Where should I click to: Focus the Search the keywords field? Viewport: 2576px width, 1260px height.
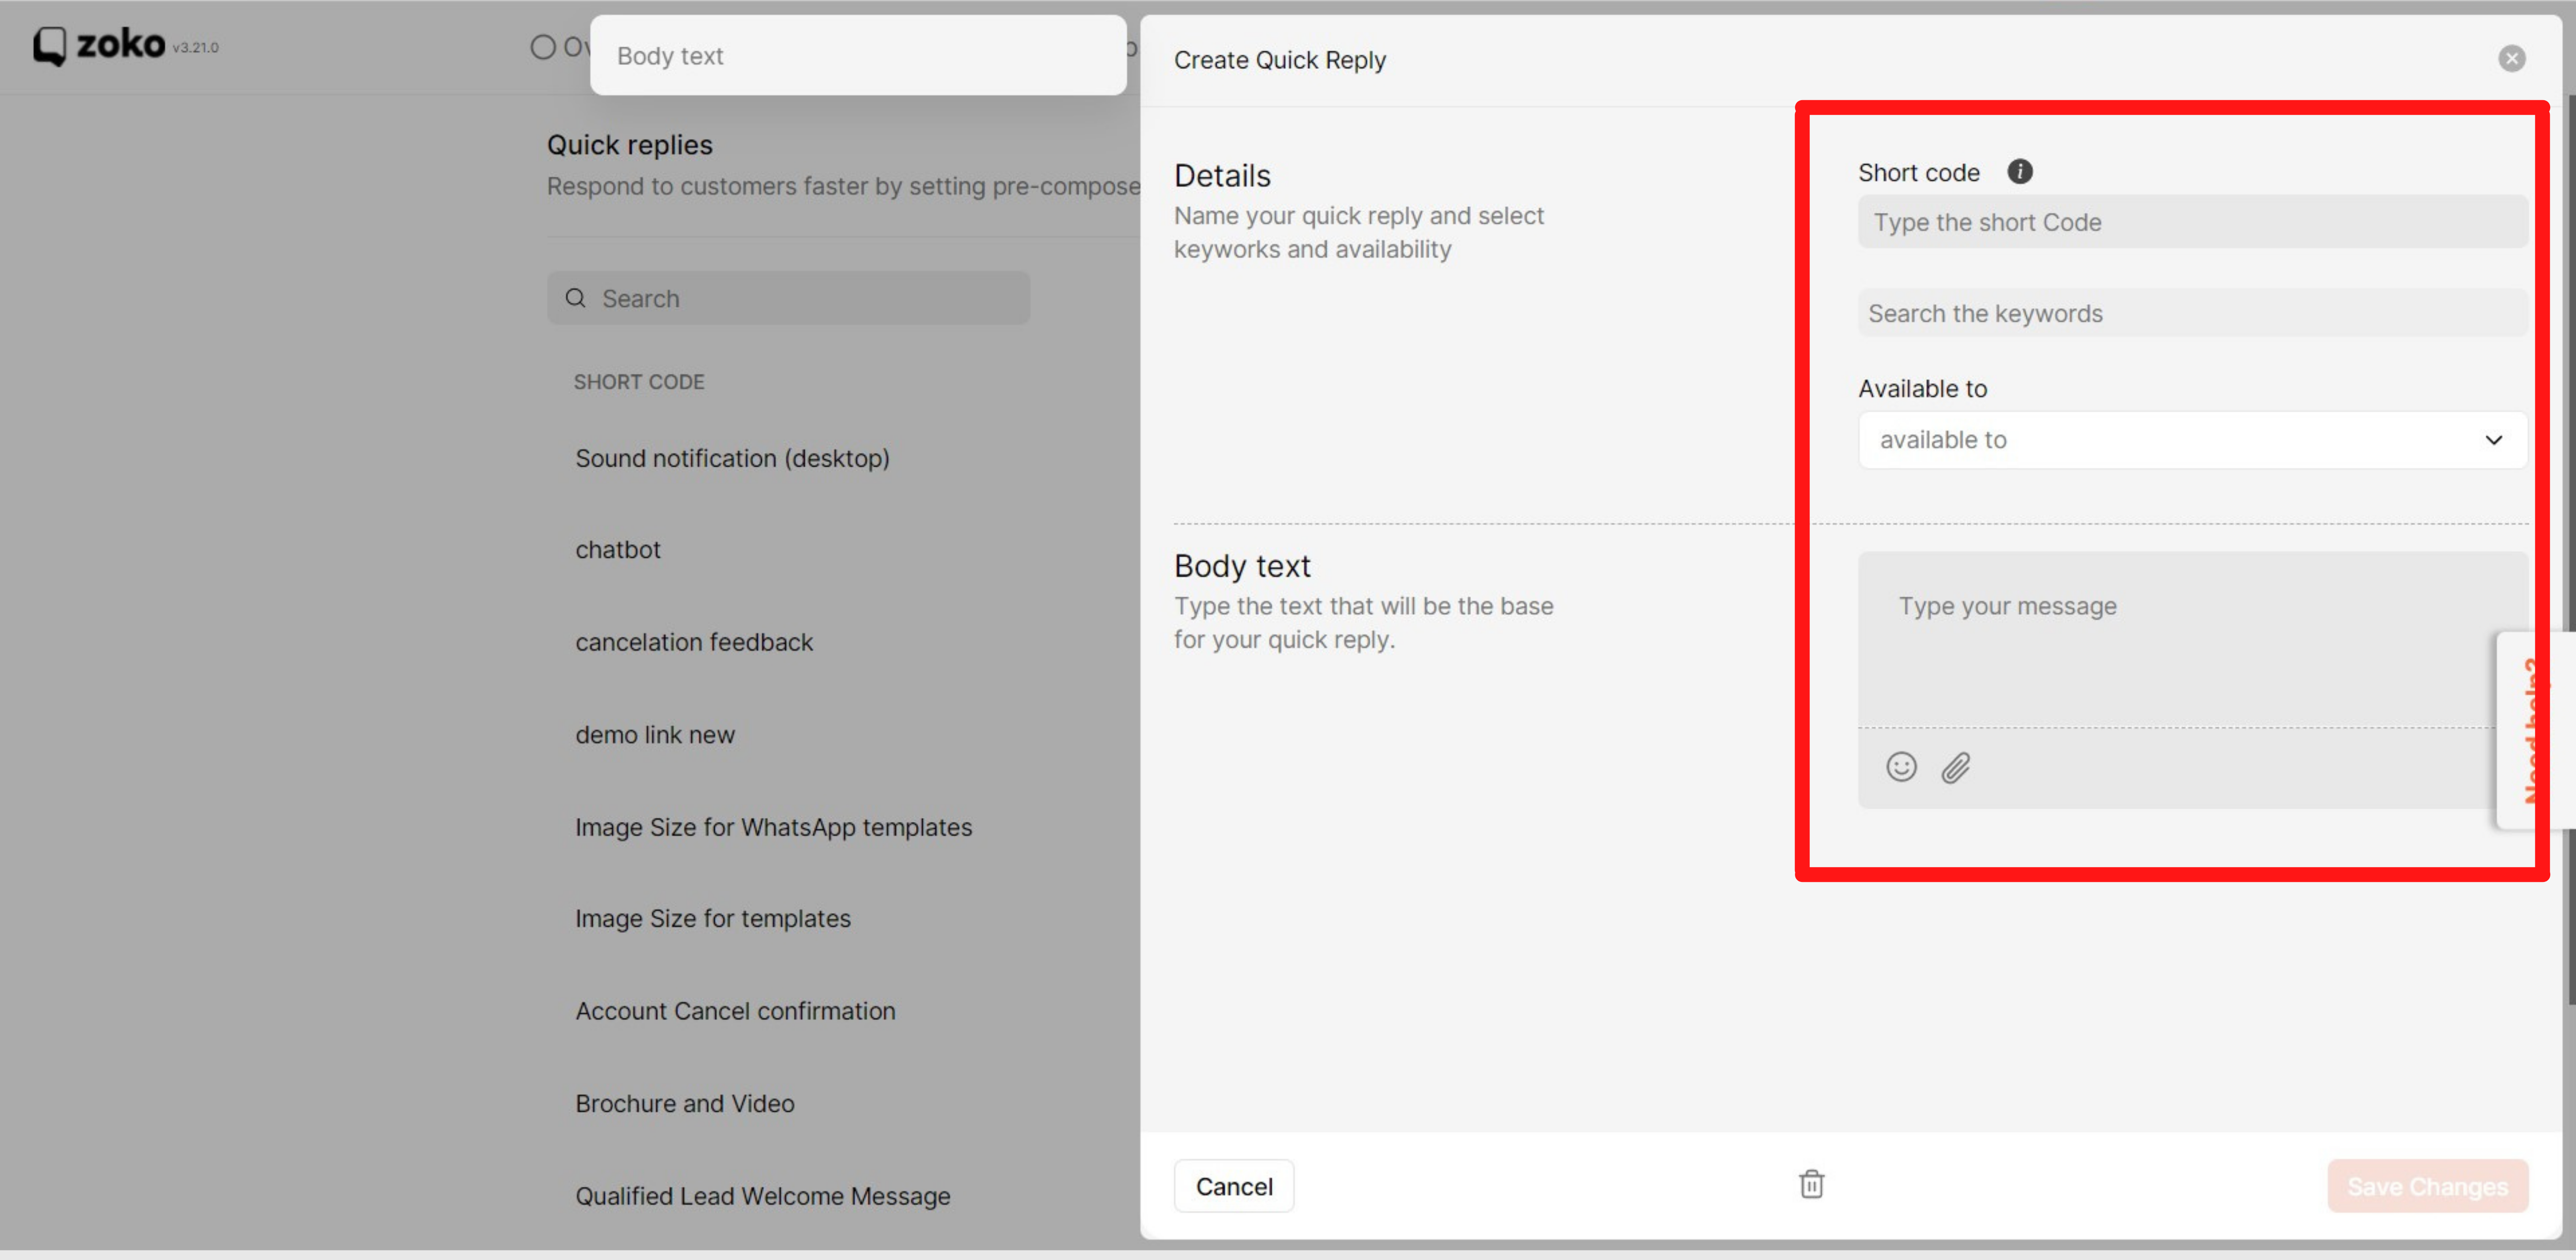click(2192, 313)
